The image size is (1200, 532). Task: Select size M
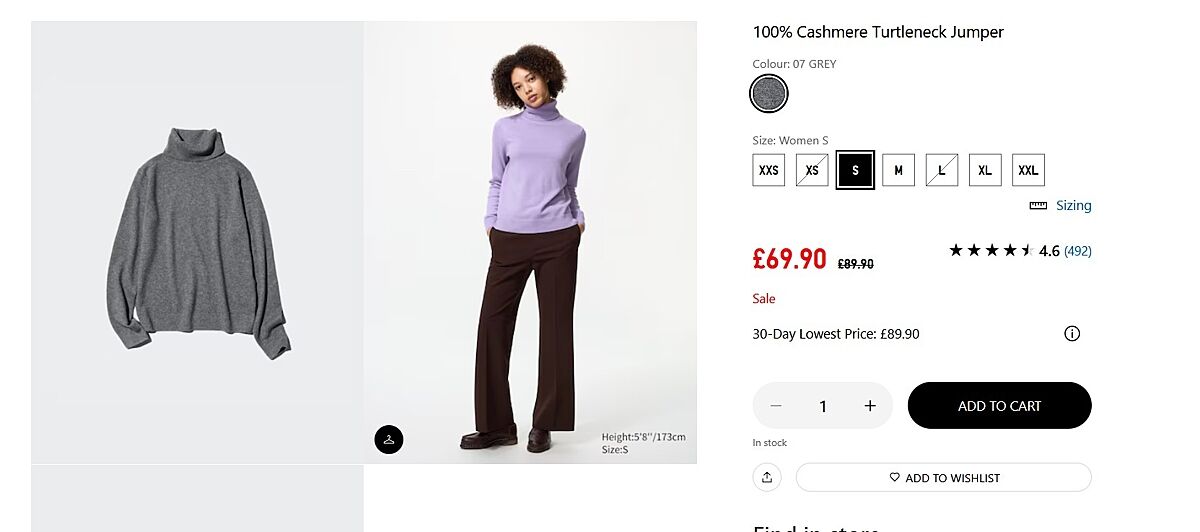[x=898, y=170]
